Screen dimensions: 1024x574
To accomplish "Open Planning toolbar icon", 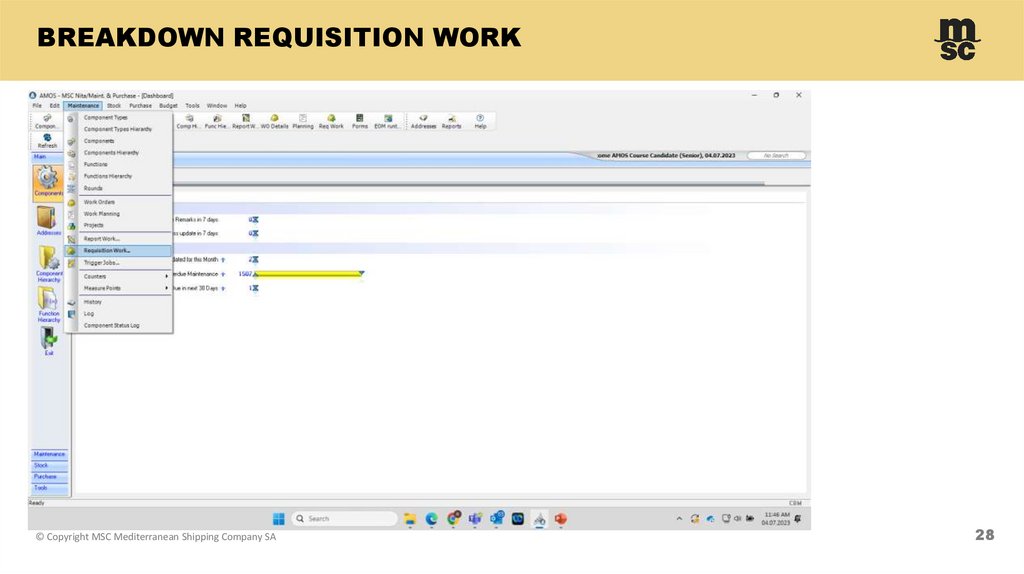I will pos(303,121).
